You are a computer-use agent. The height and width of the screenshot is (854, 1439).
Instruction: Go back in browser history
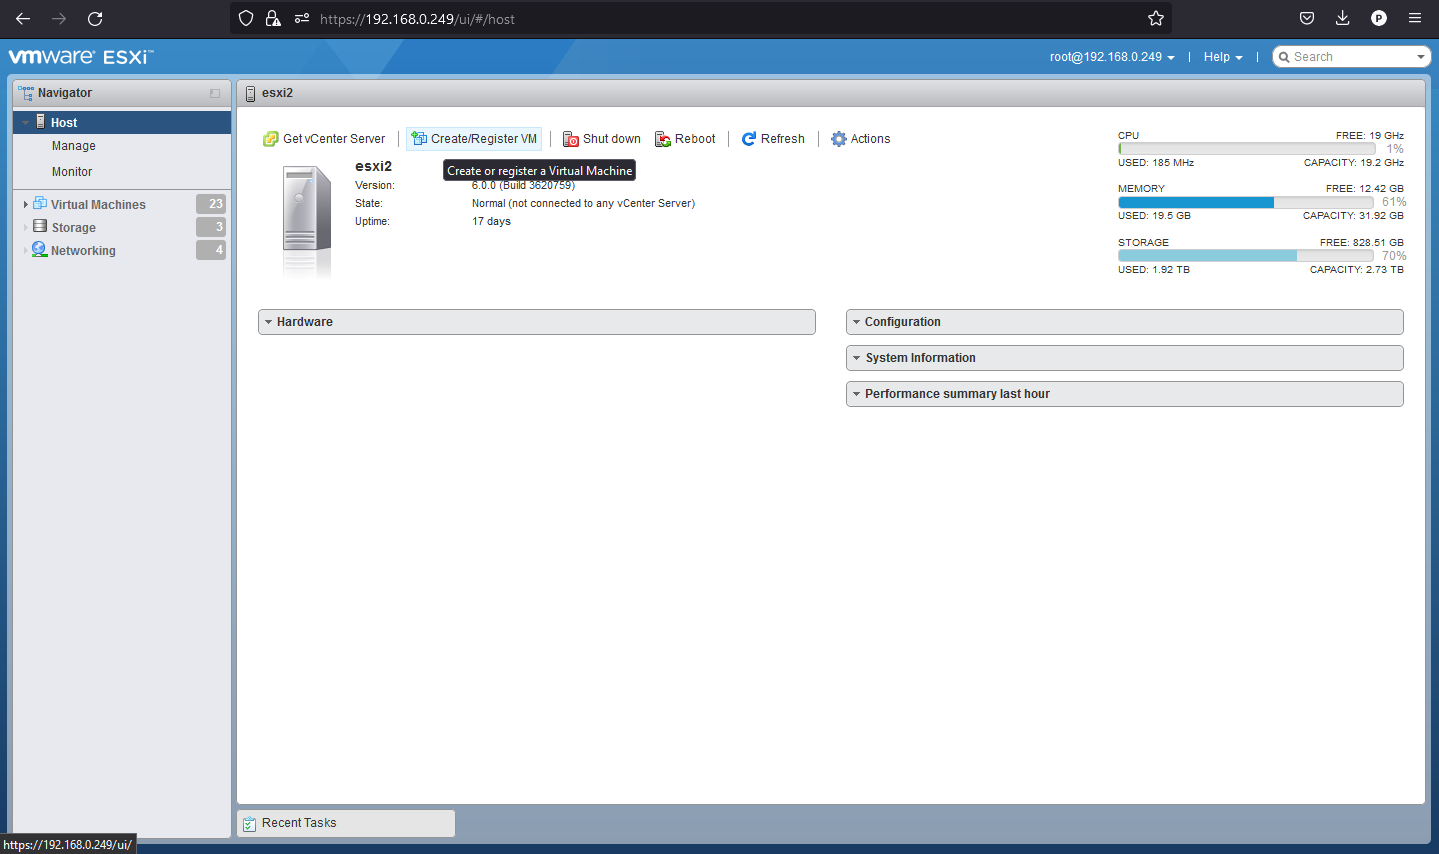pos(23,18)
